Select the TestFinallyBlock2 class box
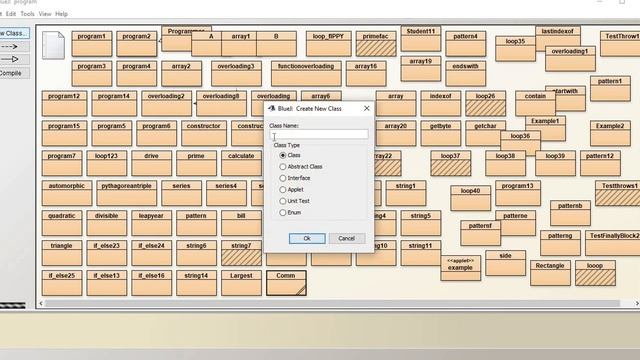Screen dimensions: 640x360 613,243
